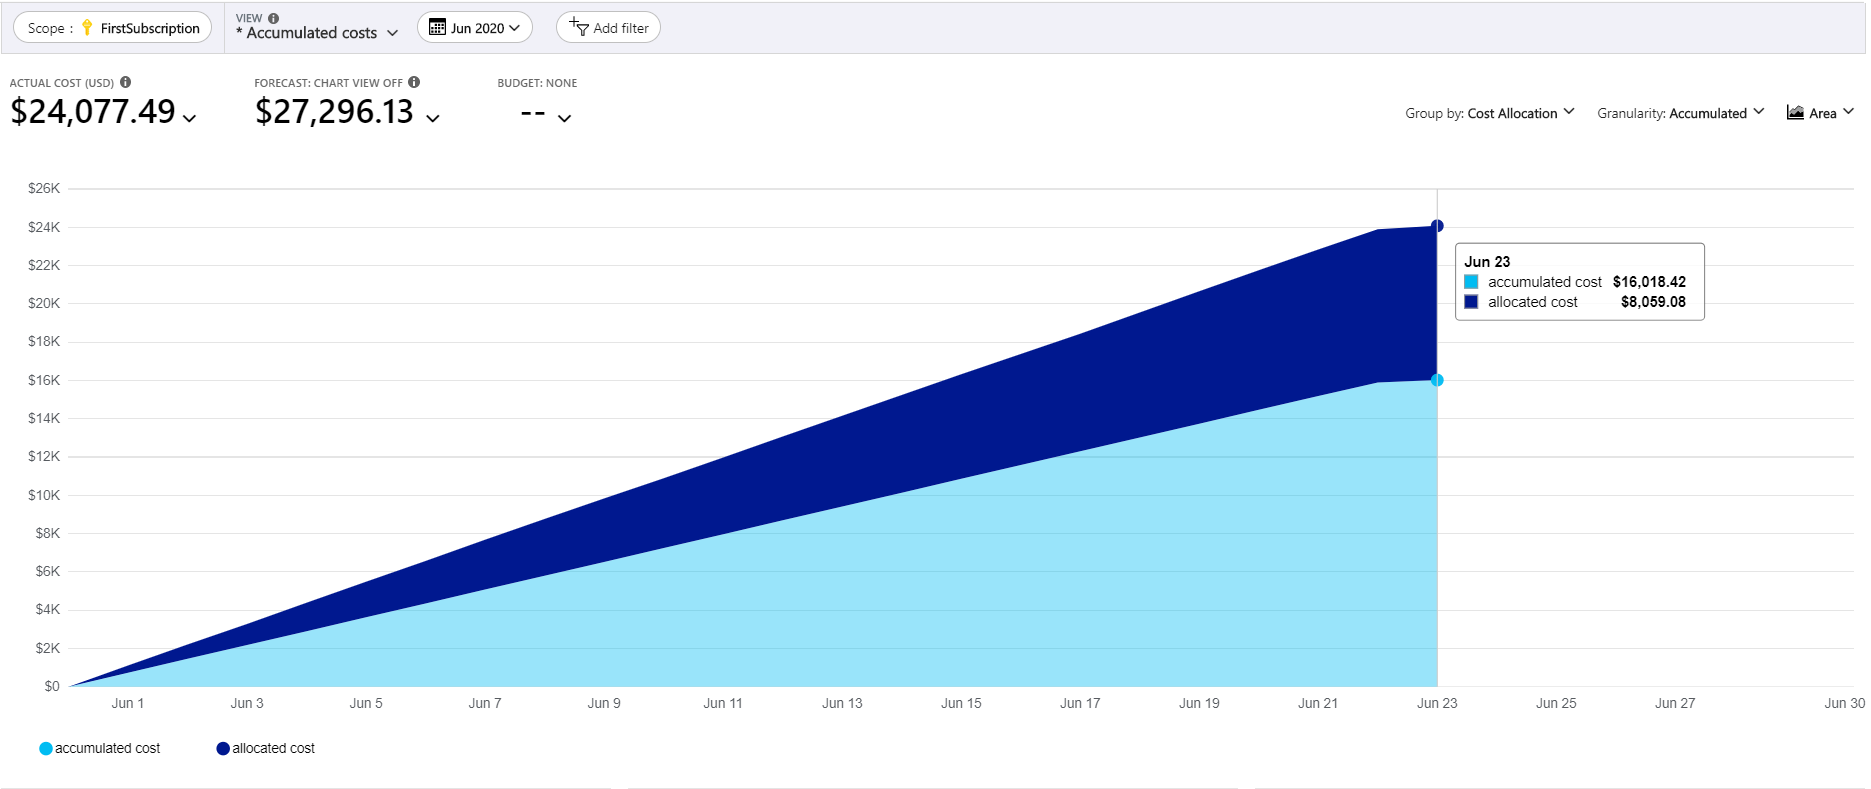Viewport: 1871px width, 789px height.
Task: Click light blue accumulated cost swatch in tooltip
Action: point(1471,282)
